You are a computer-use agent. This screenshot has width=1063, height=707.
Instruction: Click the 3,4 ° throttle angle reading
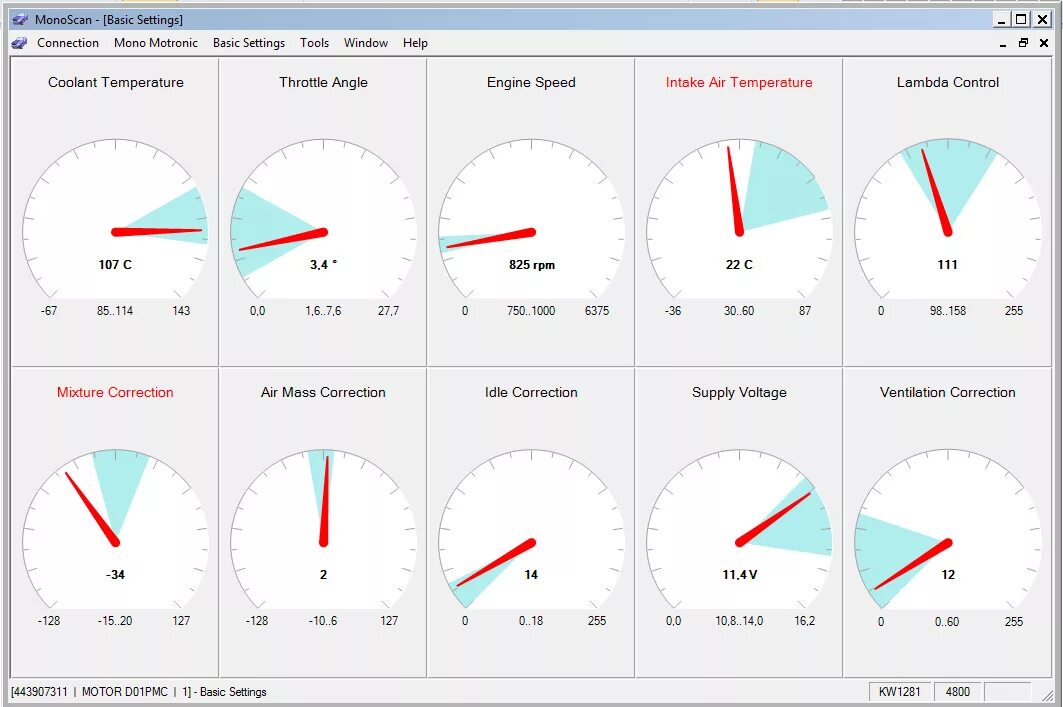pyautogui.click(x=323, y=264)
